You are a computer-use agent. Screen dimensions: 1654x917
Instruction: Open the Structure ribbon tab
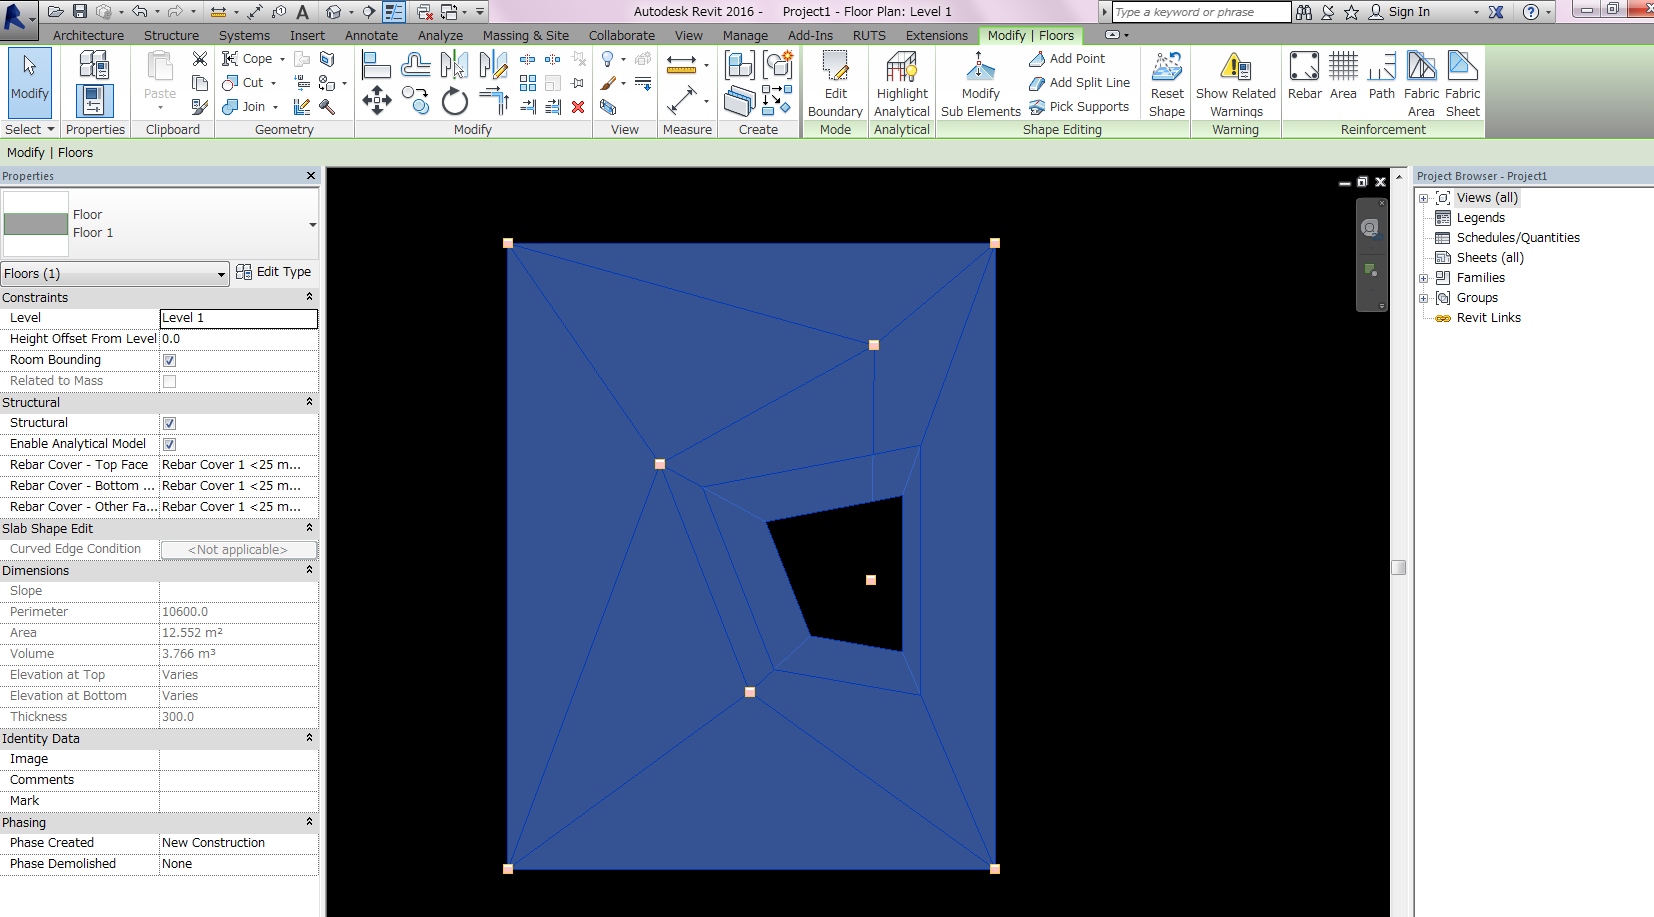click(x=171, y=35)
